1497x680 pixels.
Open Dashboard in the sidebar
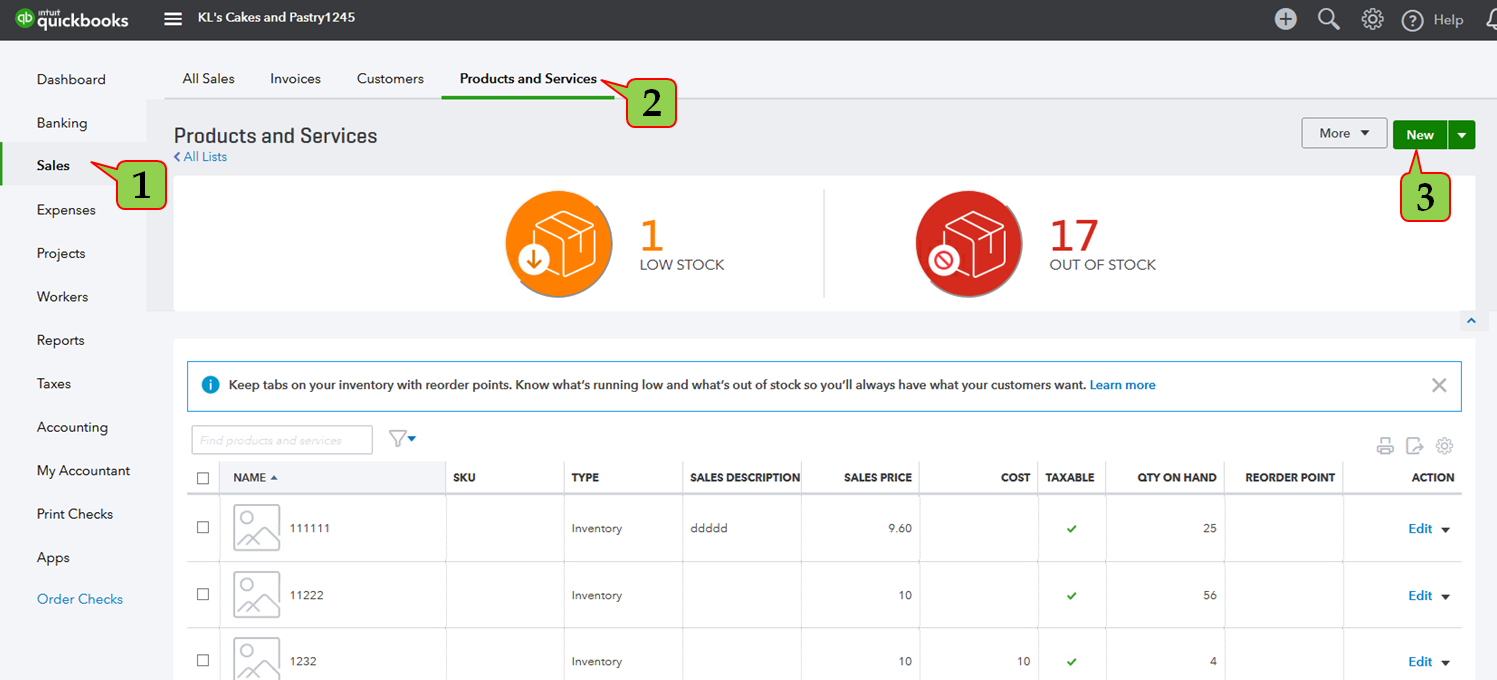pos(72,79)
